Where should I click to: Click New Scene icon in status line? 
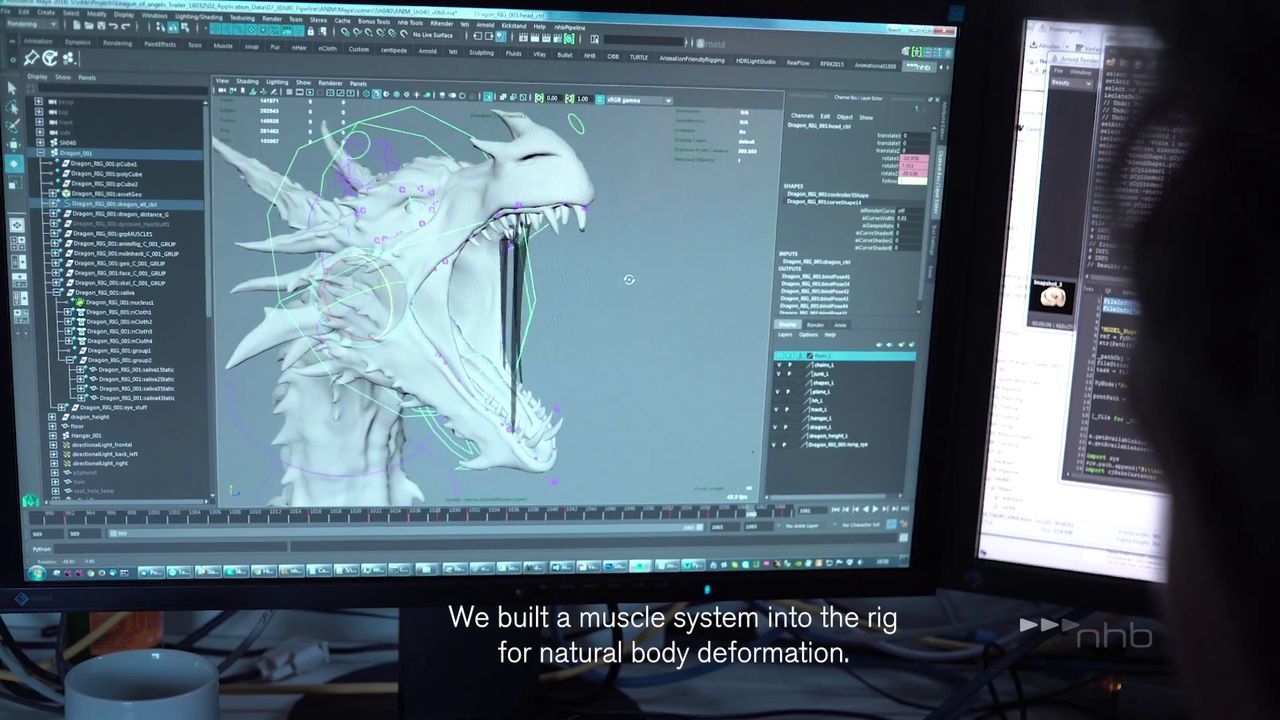[76, 25]
